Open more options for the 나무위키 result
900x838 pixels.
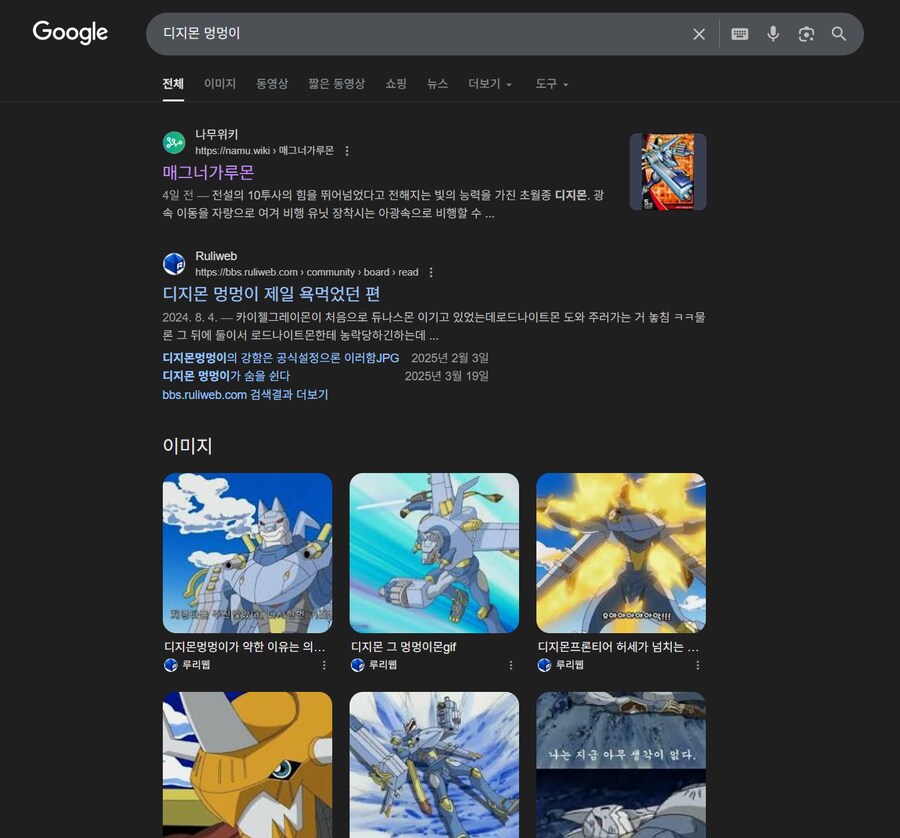[347, 151]
